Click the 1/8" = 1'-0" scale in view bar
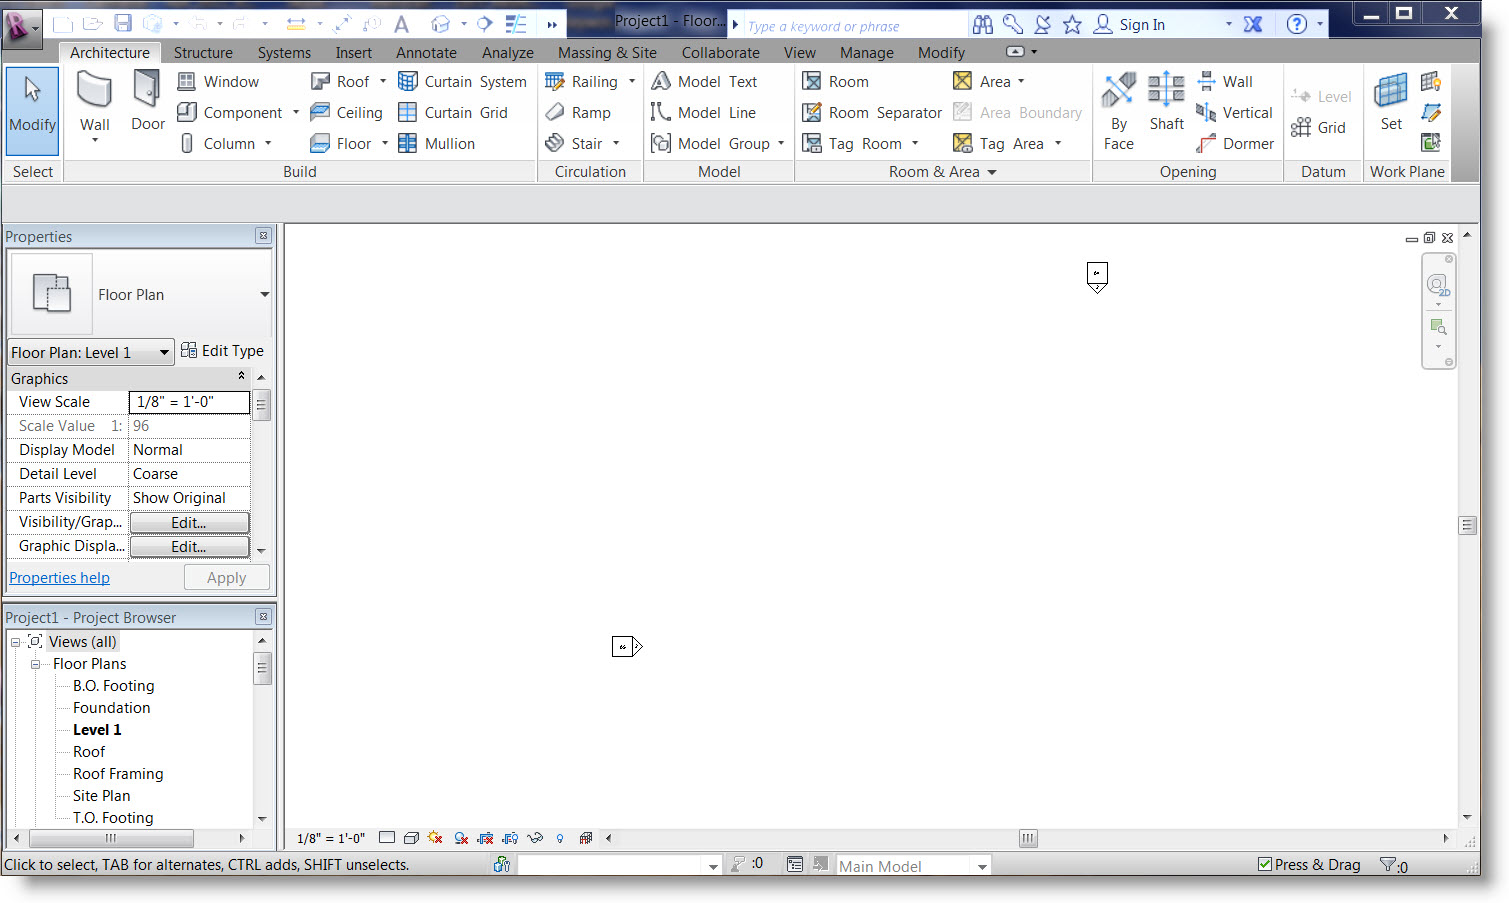Image resolution: width=1509 pixels, height=903 pixels. (331, 838)
